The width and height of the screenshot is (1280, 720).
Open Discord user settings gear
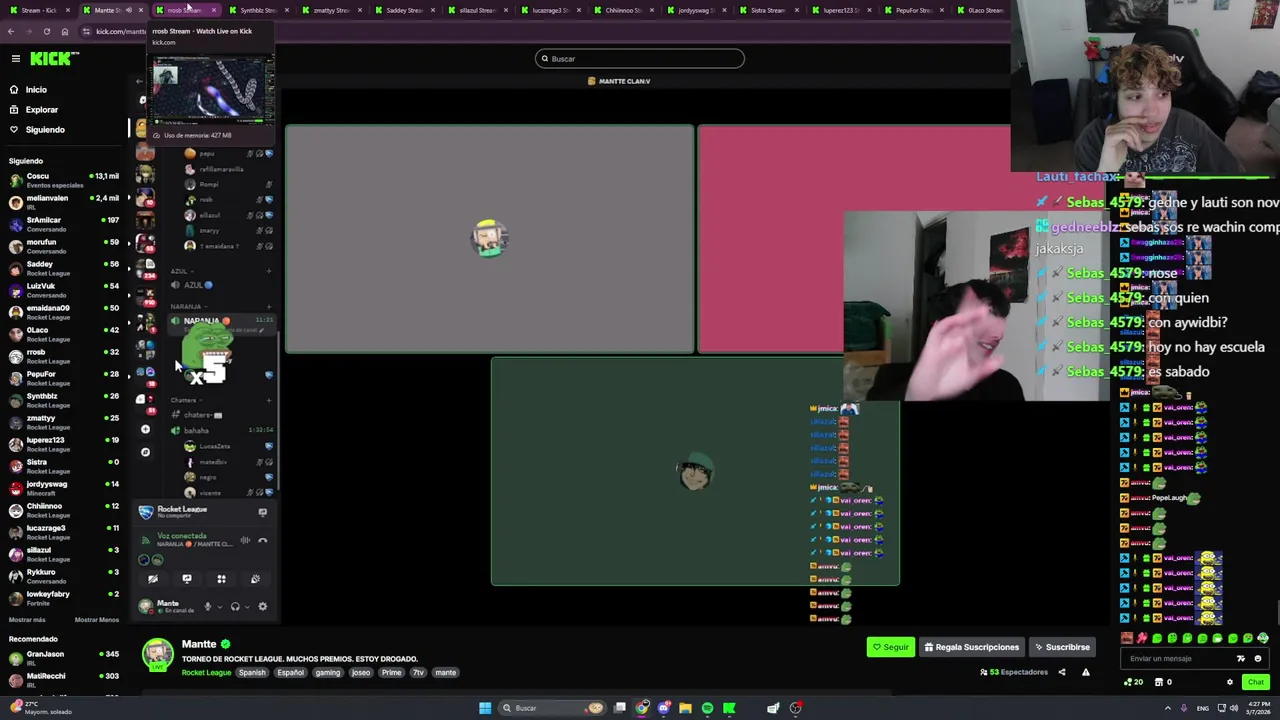click(x=263, y=606)
